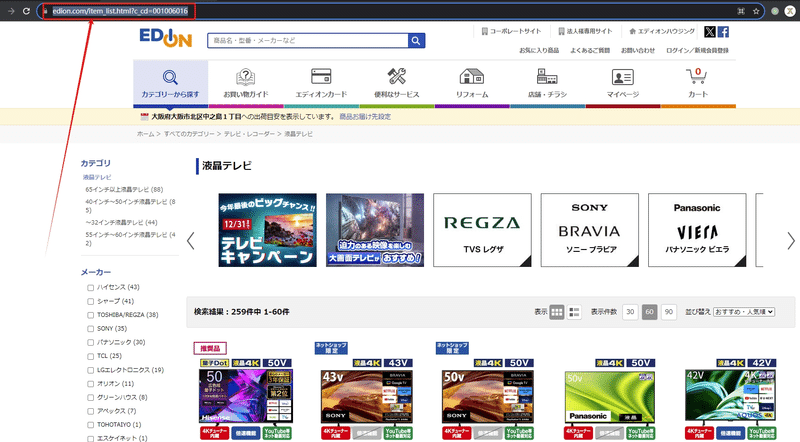Open エディオンカード menu

pos(321,83)
